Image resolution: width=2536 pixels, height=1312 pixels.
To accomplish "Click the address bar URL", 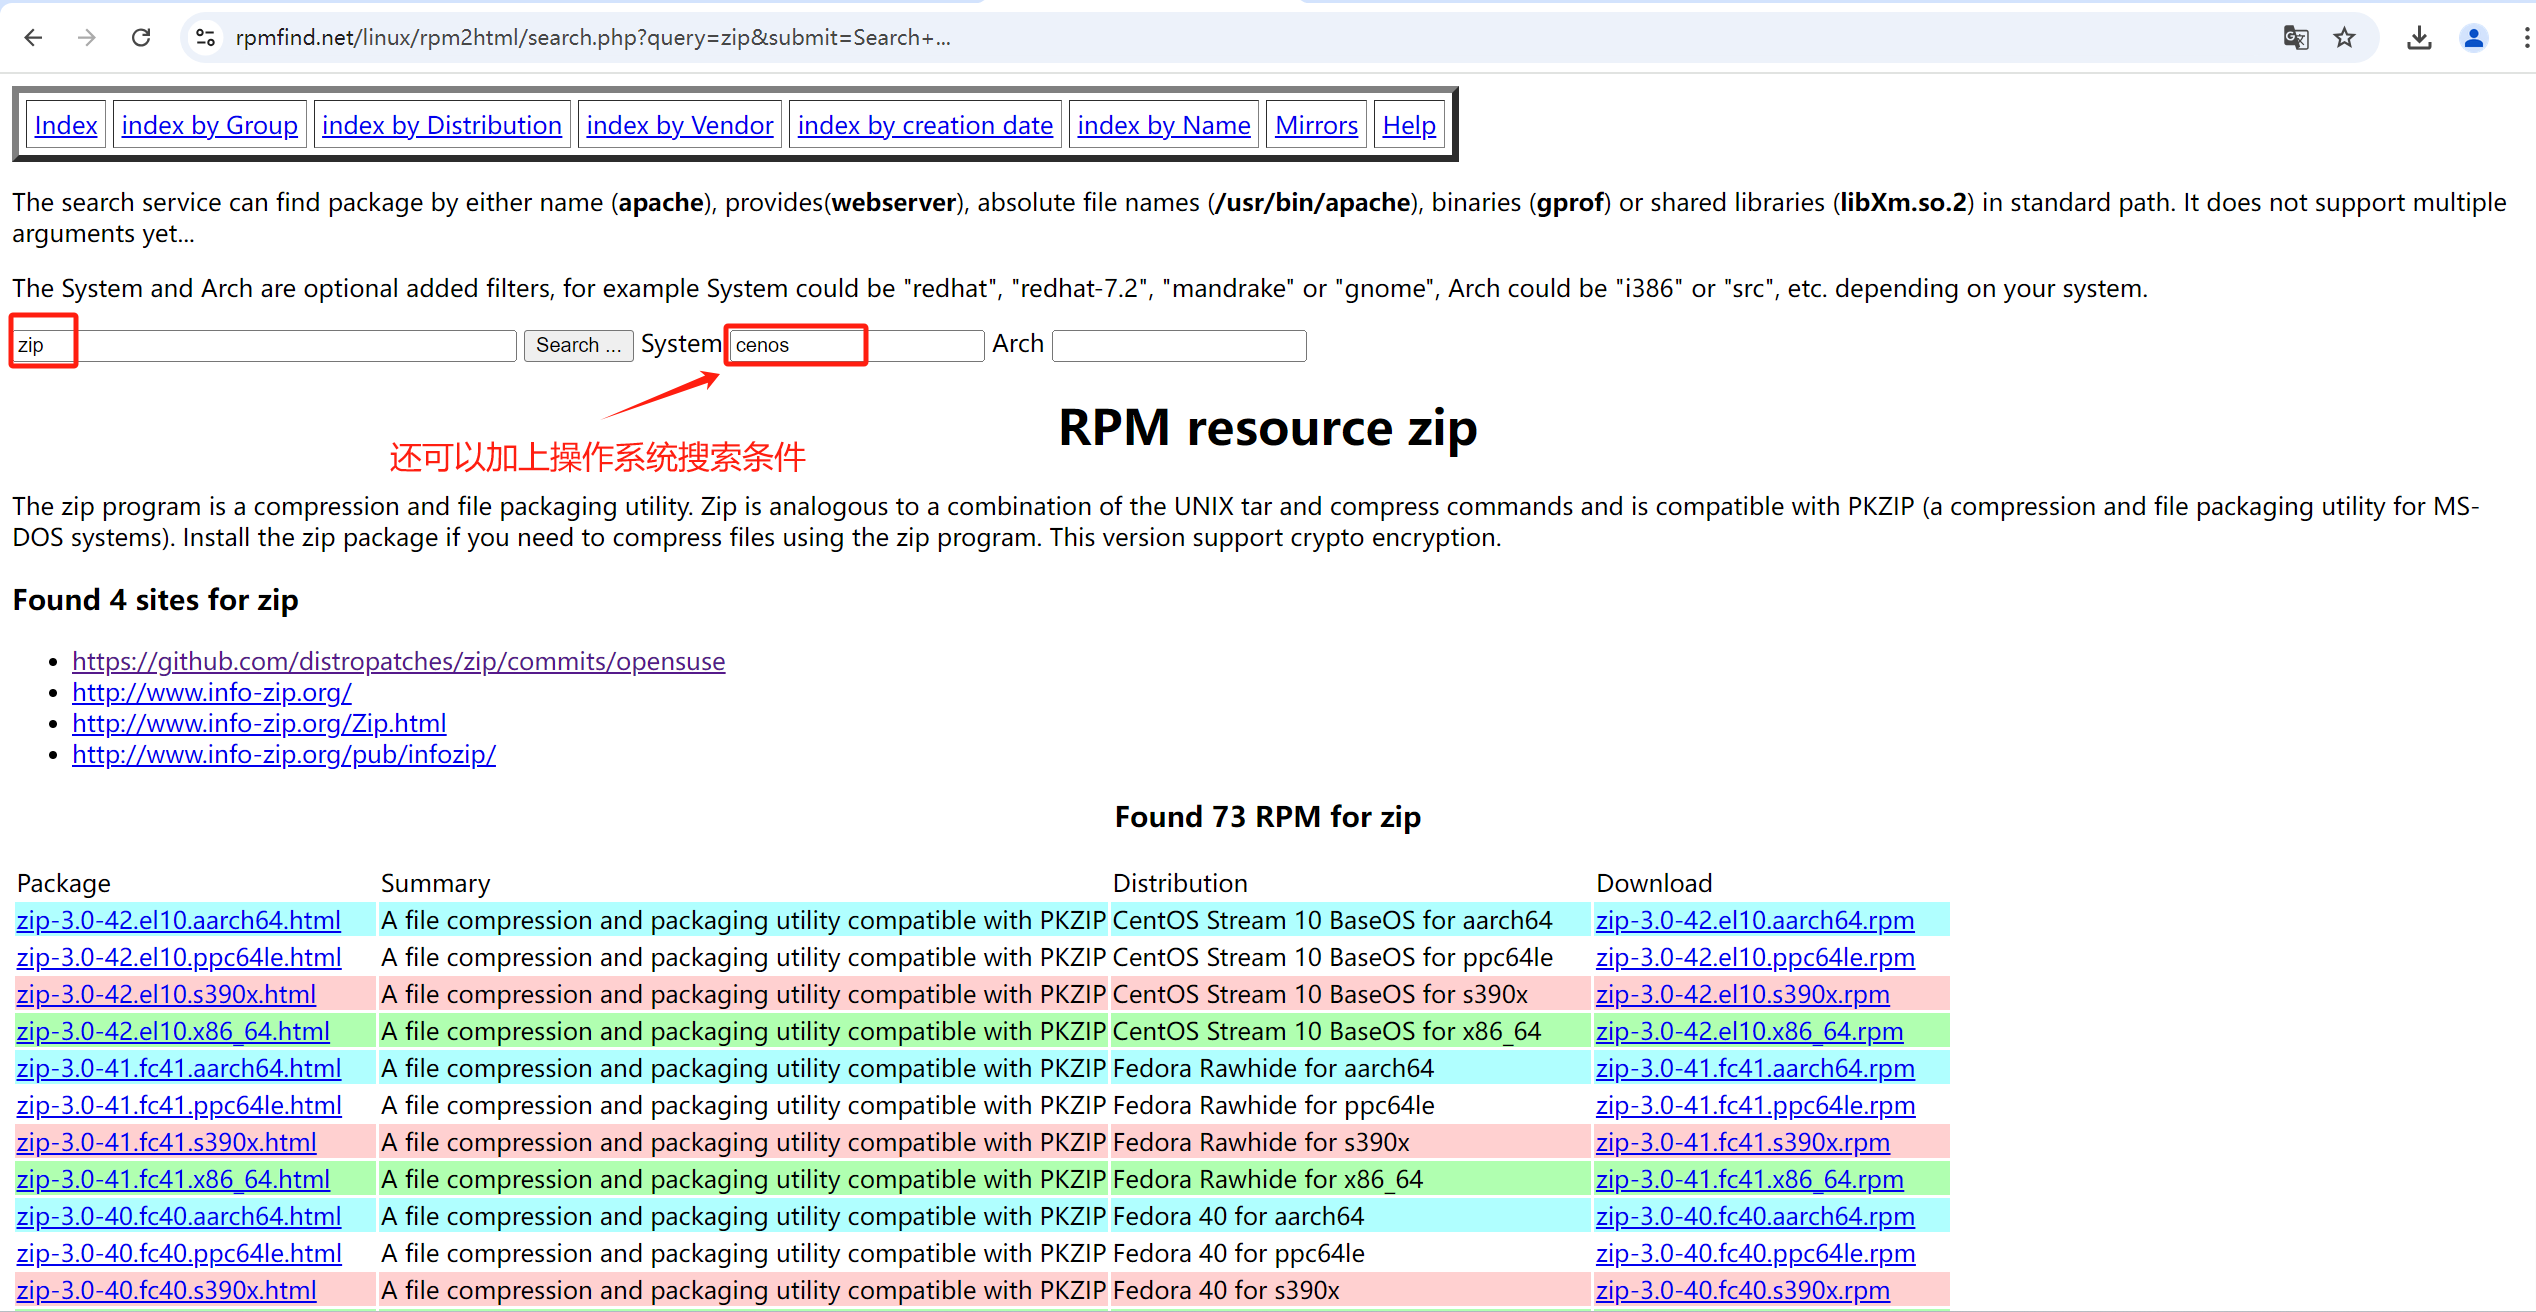I will [x=592, y=38].
